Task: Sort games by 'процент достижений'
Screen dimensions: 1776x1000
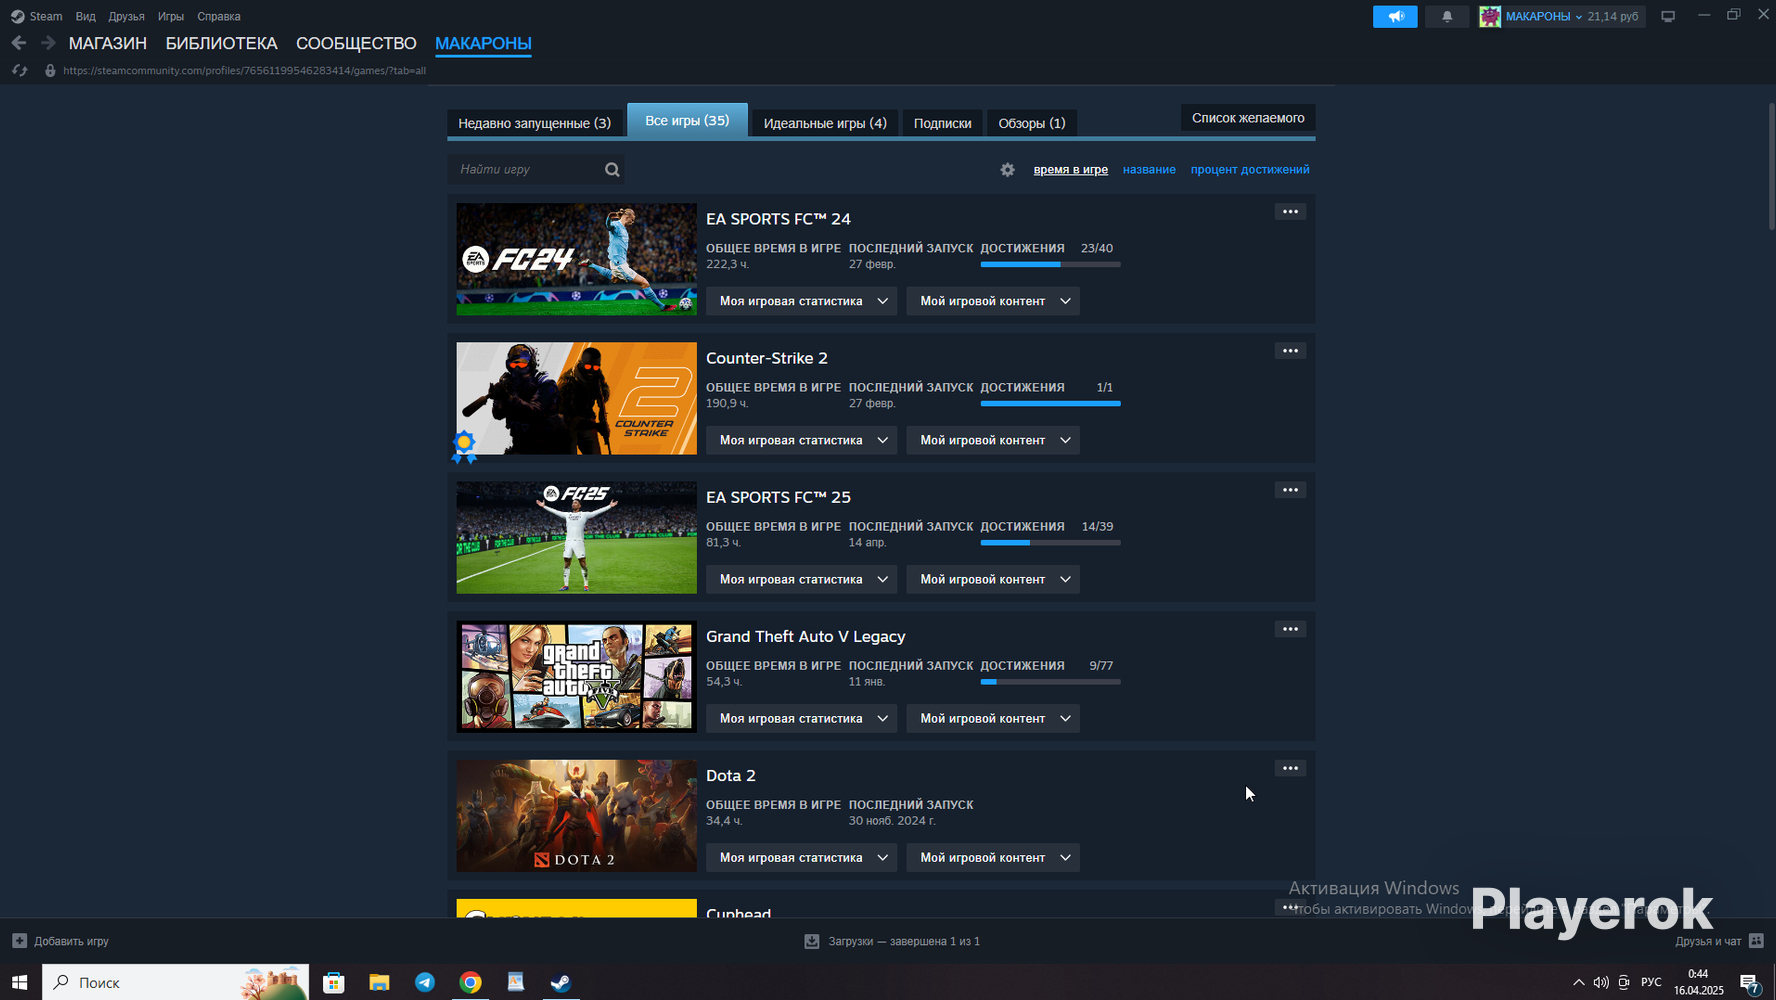Action: pos(1250,170)
